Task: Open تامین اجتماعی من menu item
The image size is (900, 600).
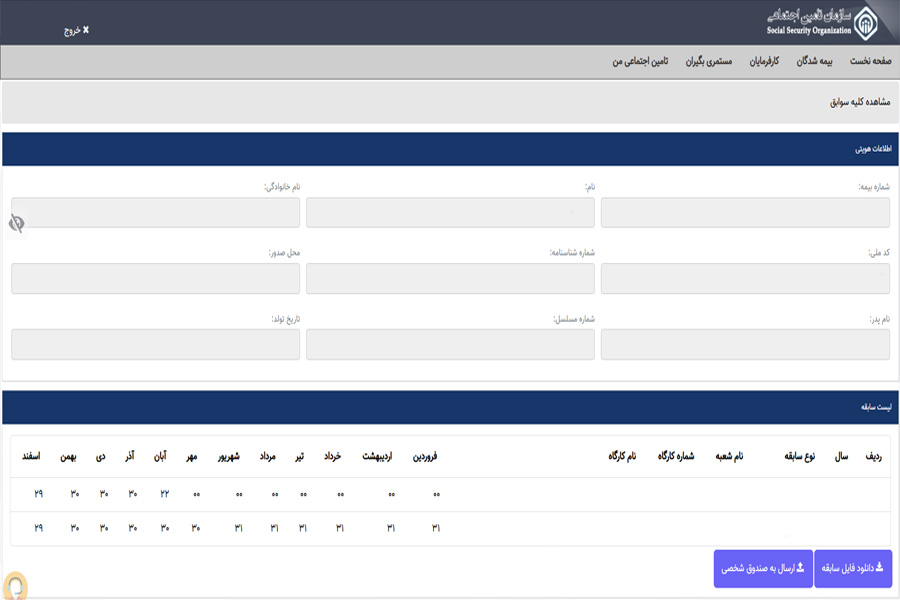Action: click(640, 61)
